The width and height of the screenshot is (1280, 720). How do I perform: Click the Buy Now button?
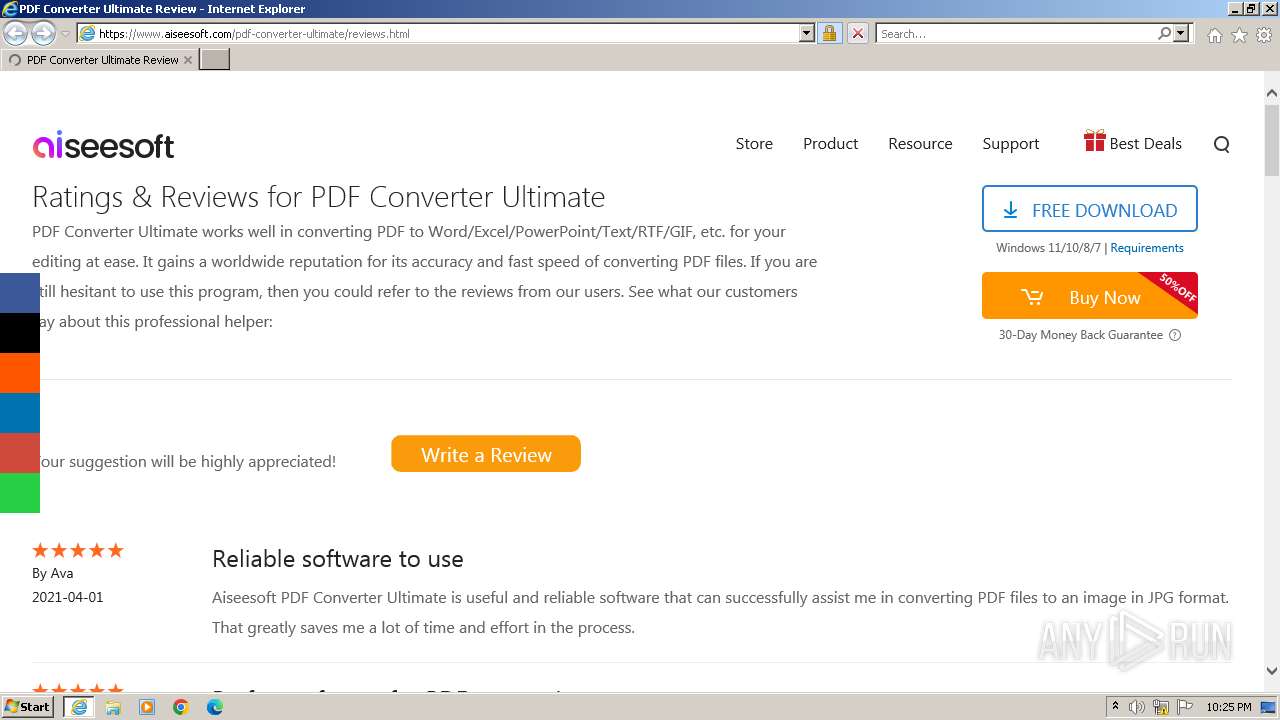pos(1089,296)
